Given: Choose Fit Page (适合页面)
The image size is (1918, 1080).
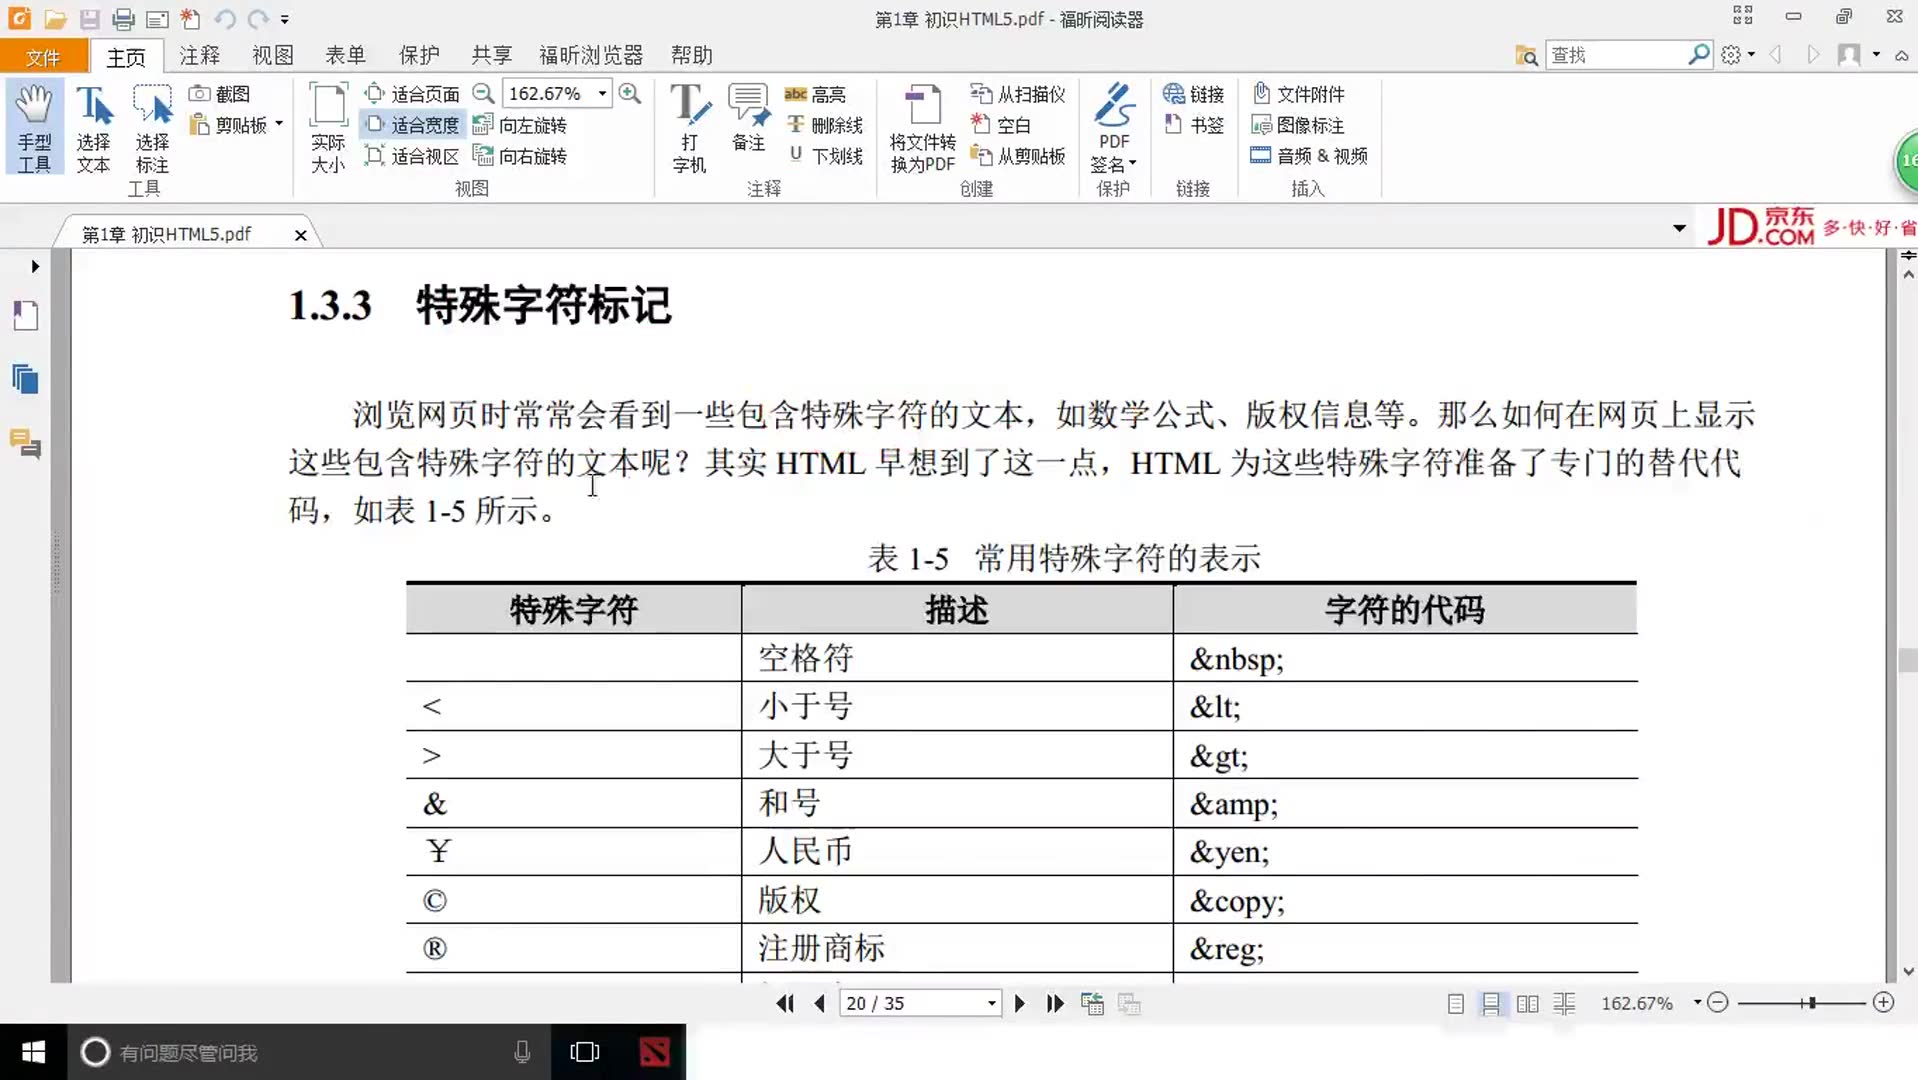Looking at the screenshot, I should (x=412, y=94).
